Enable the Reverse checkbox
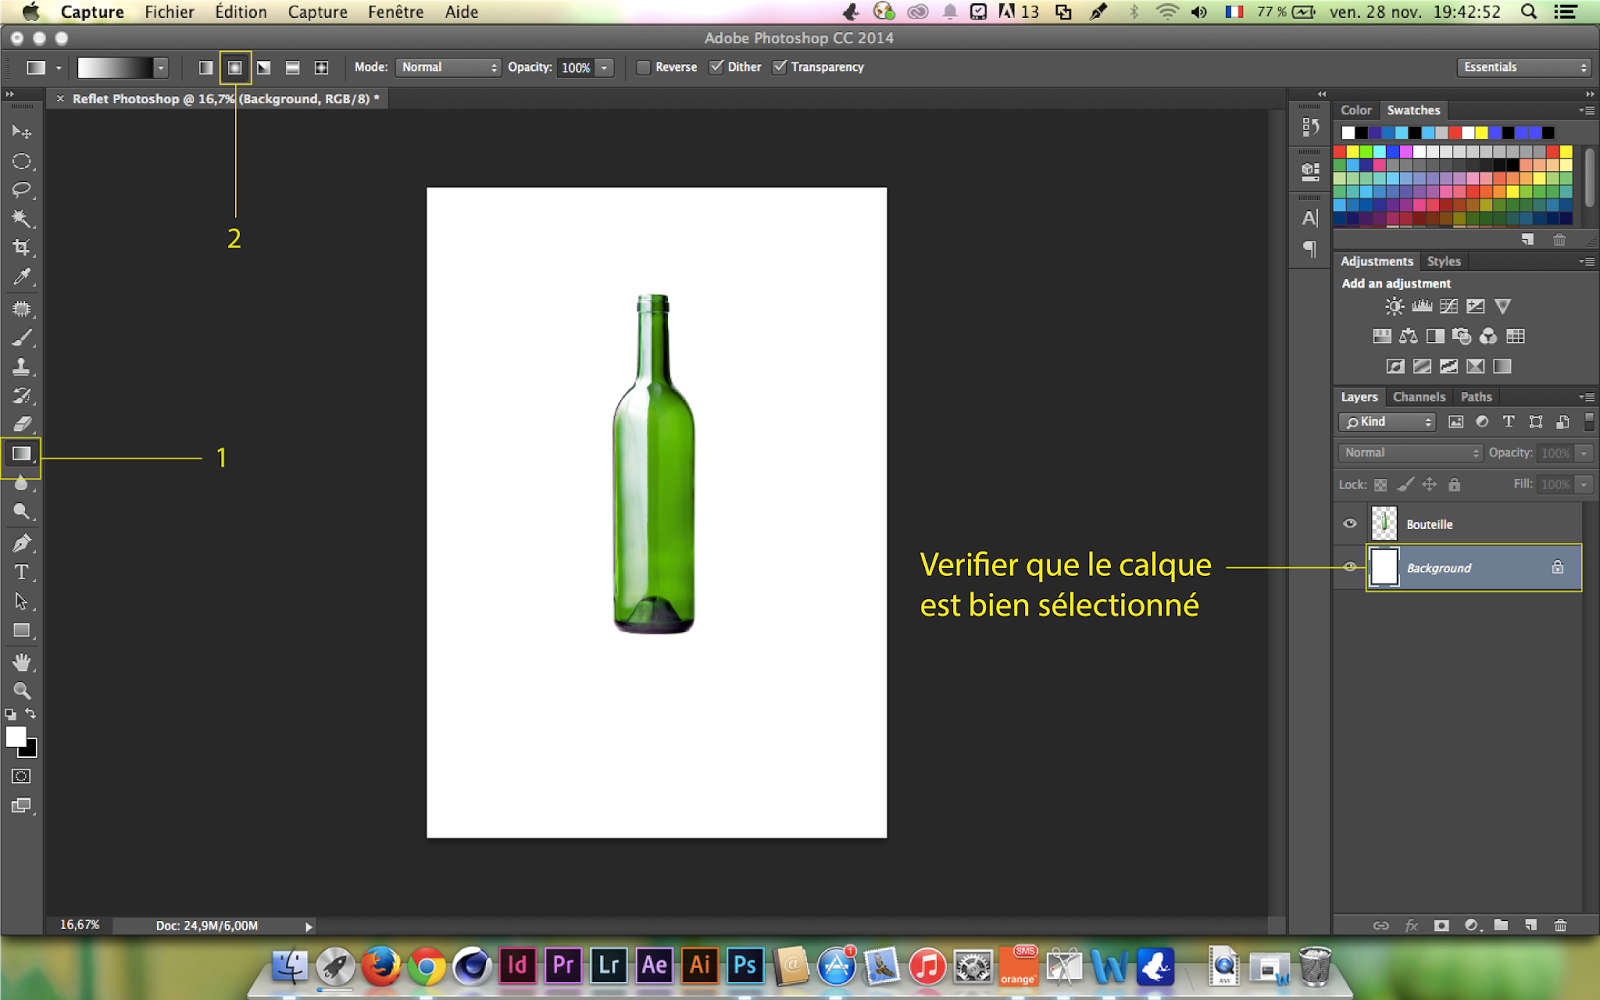 click(x=644, y=67)
